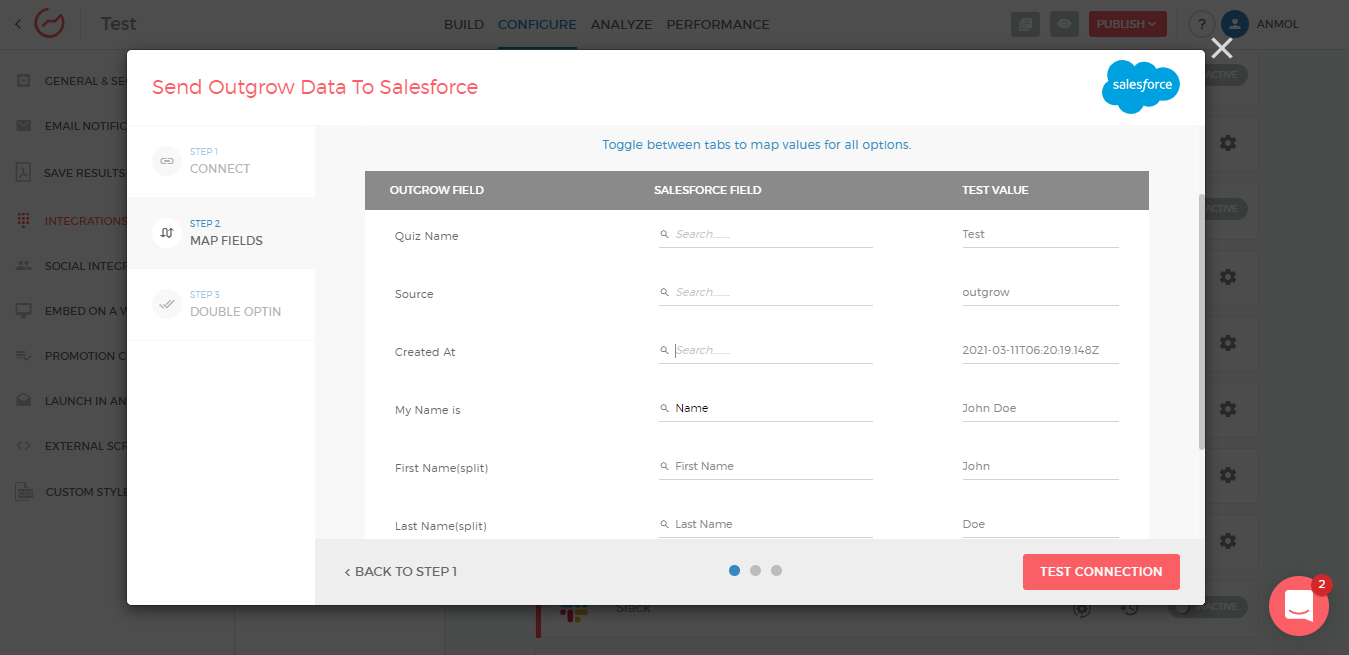Click the ANMOL username label
1349x655 pixels.
tap(1278, 24)
